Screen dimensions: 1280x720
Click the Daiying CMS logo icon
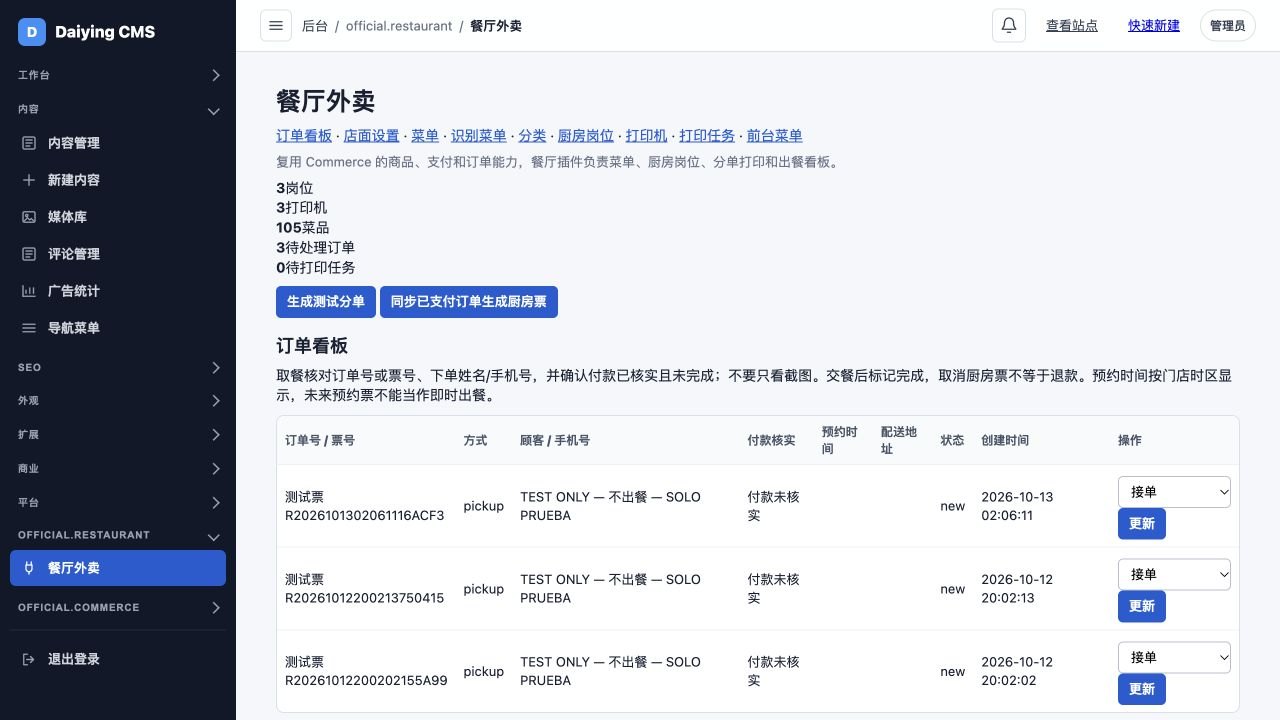click(x=32, y=32)
